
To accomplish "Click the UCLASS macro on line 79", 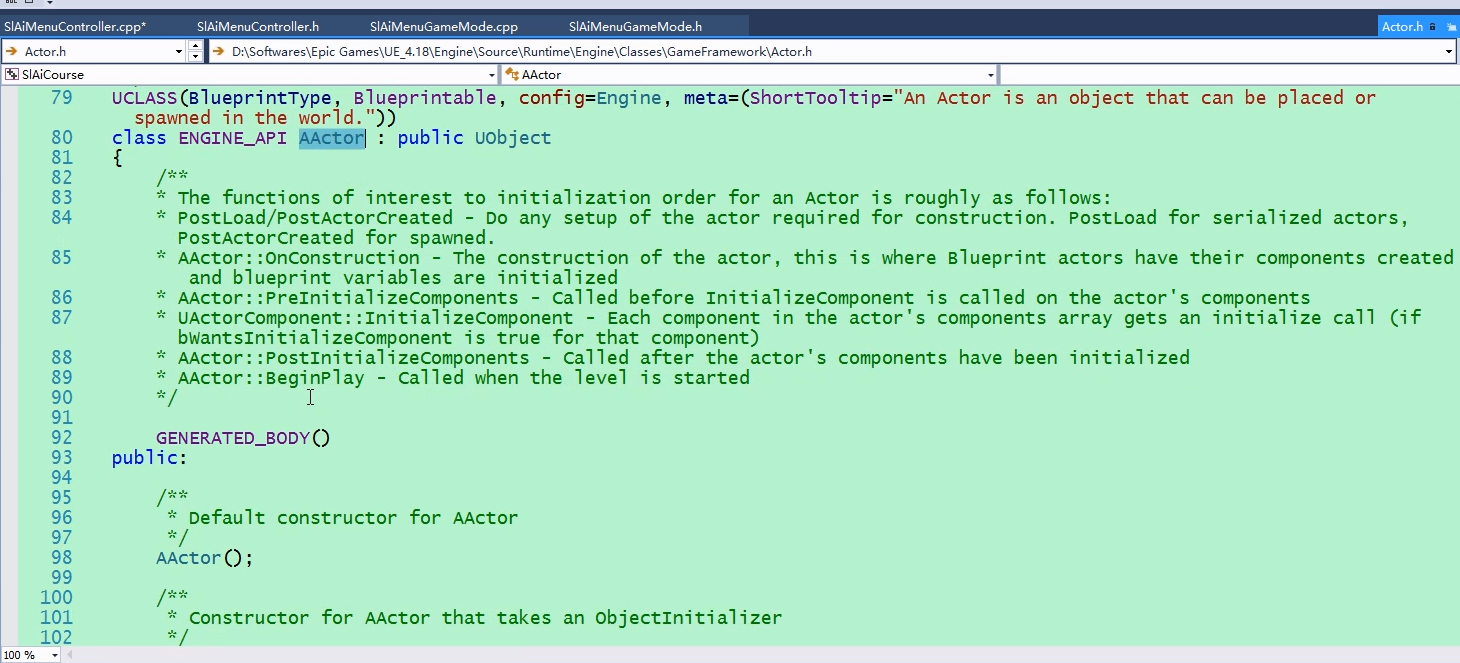I will (145, 98).
